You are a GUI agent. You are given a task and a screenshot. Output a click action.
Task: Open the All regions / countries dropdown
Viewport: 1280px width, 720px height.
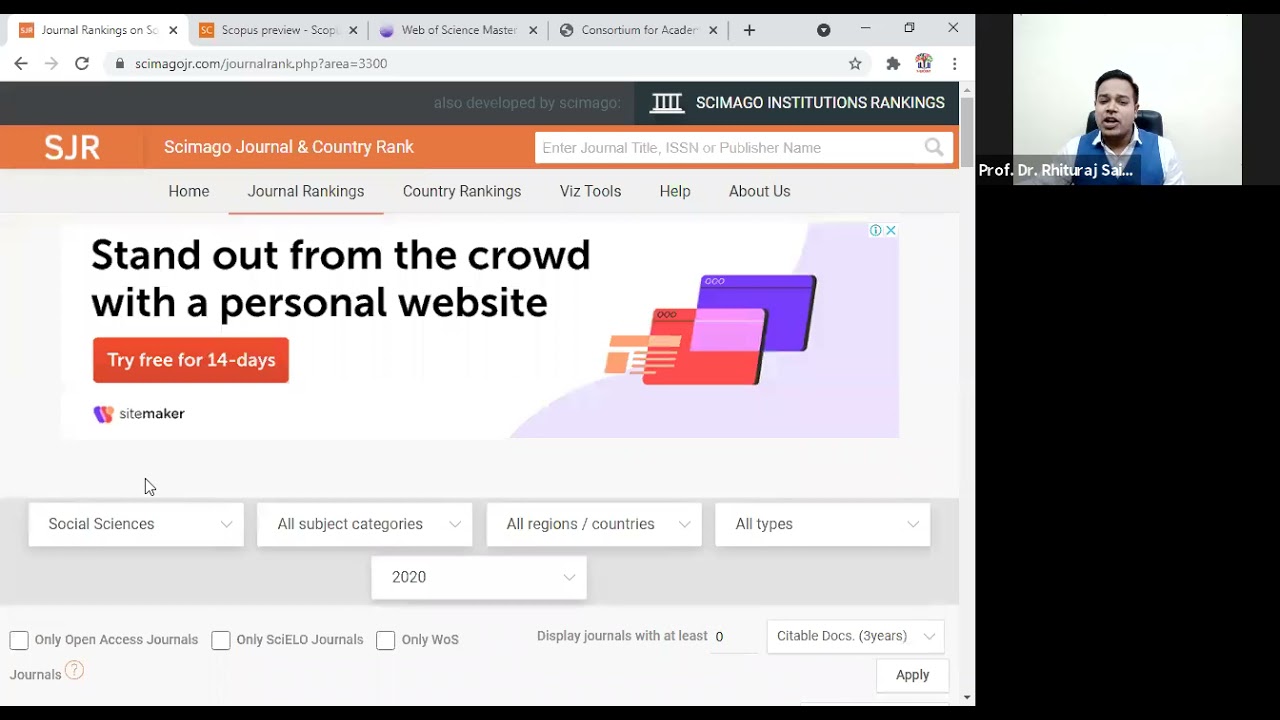tap(594, 524)
